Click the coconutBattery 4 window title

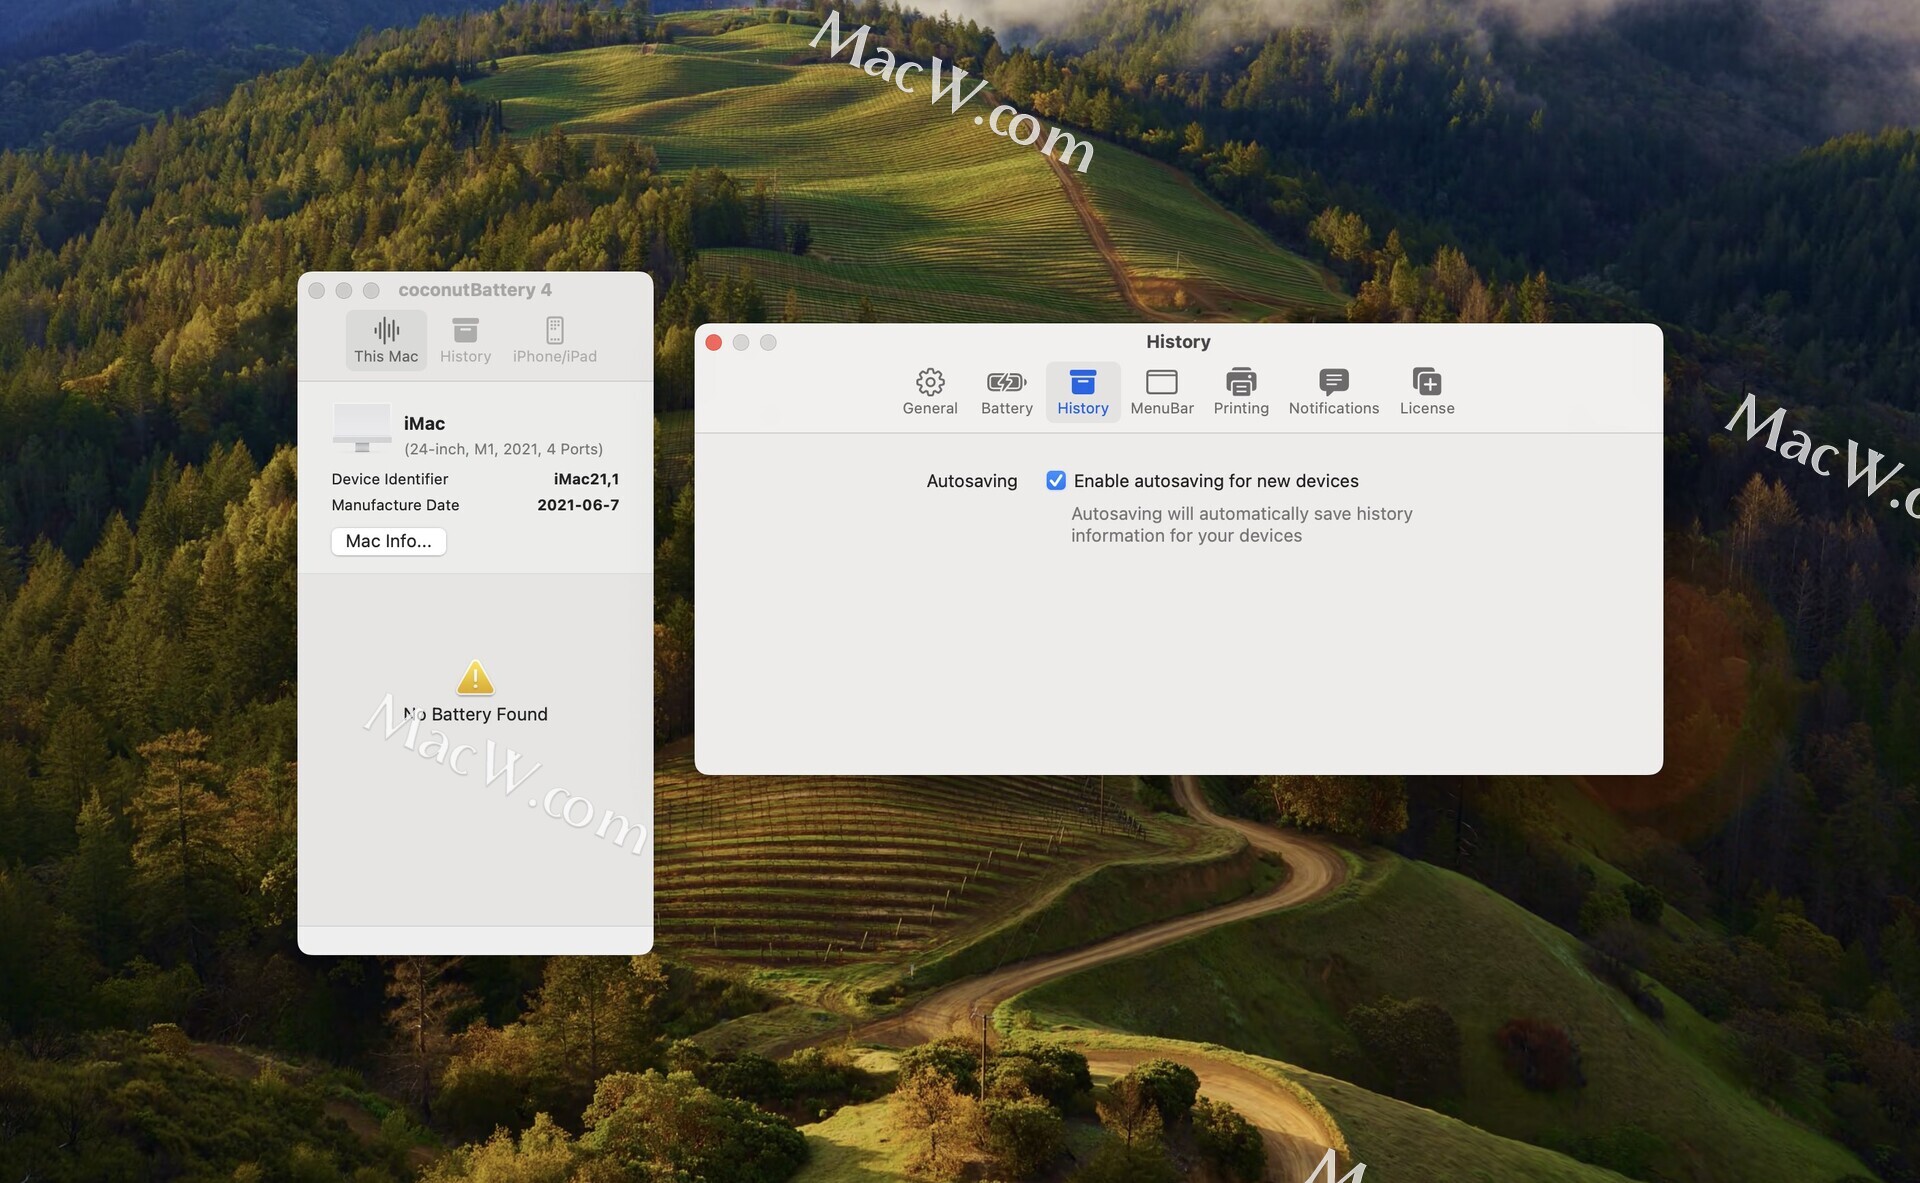coord(475,290)
